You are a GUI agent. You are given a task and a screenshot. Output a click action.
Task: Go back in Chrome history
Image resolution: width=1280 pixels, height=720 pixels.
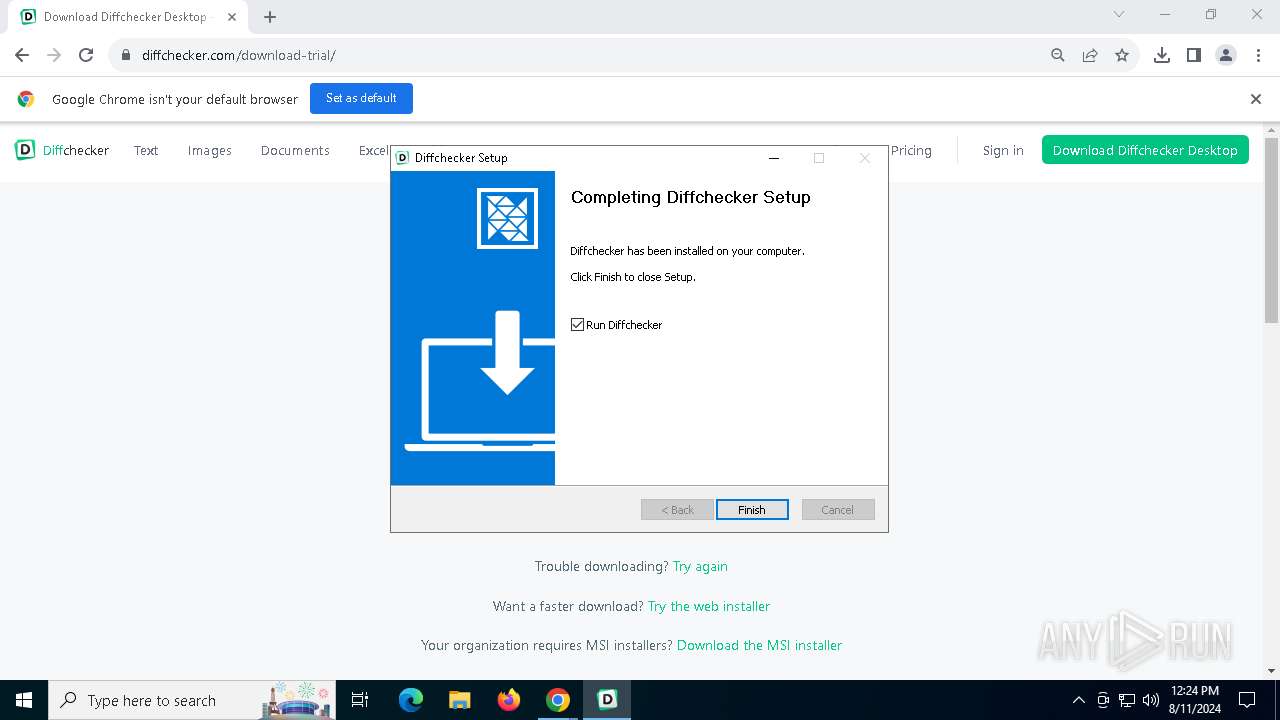22,55
